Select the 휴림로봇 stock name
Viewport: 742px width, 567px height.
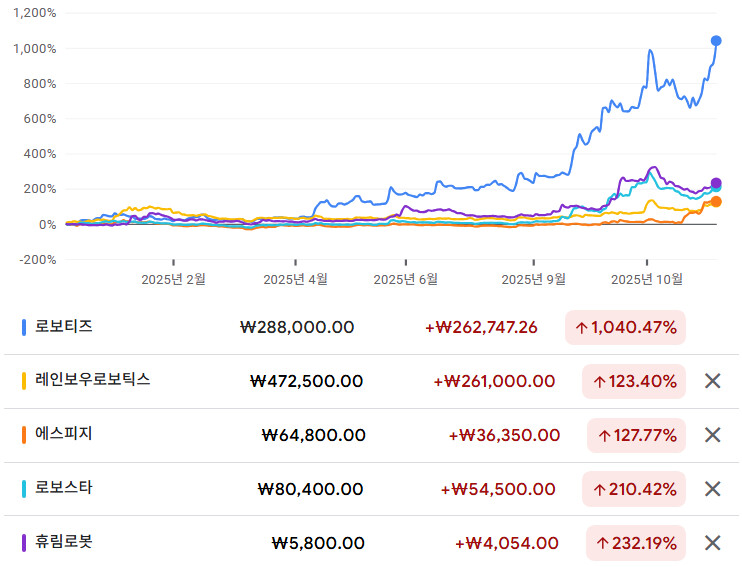(x=64, y=542)
